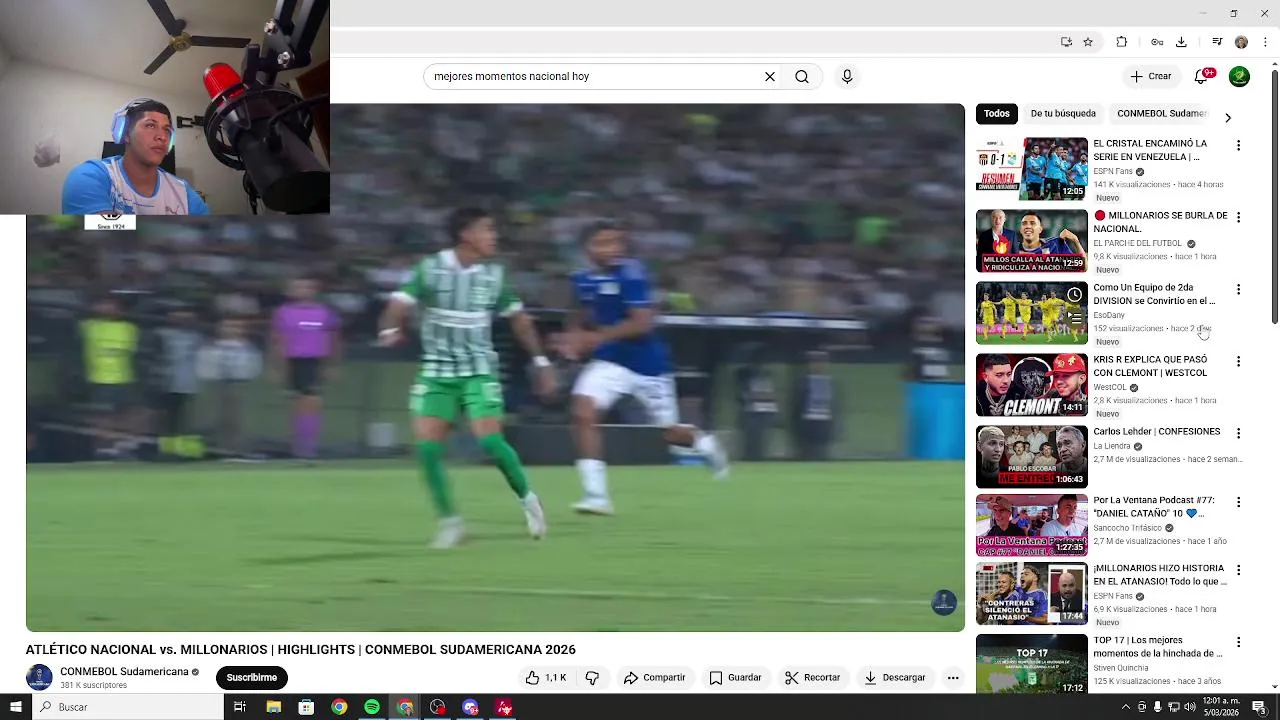The width and height of the screenshot is (1280, 720).
Task: Open TOP 17 mejores momentos video title
Action: click(1158, 647)
